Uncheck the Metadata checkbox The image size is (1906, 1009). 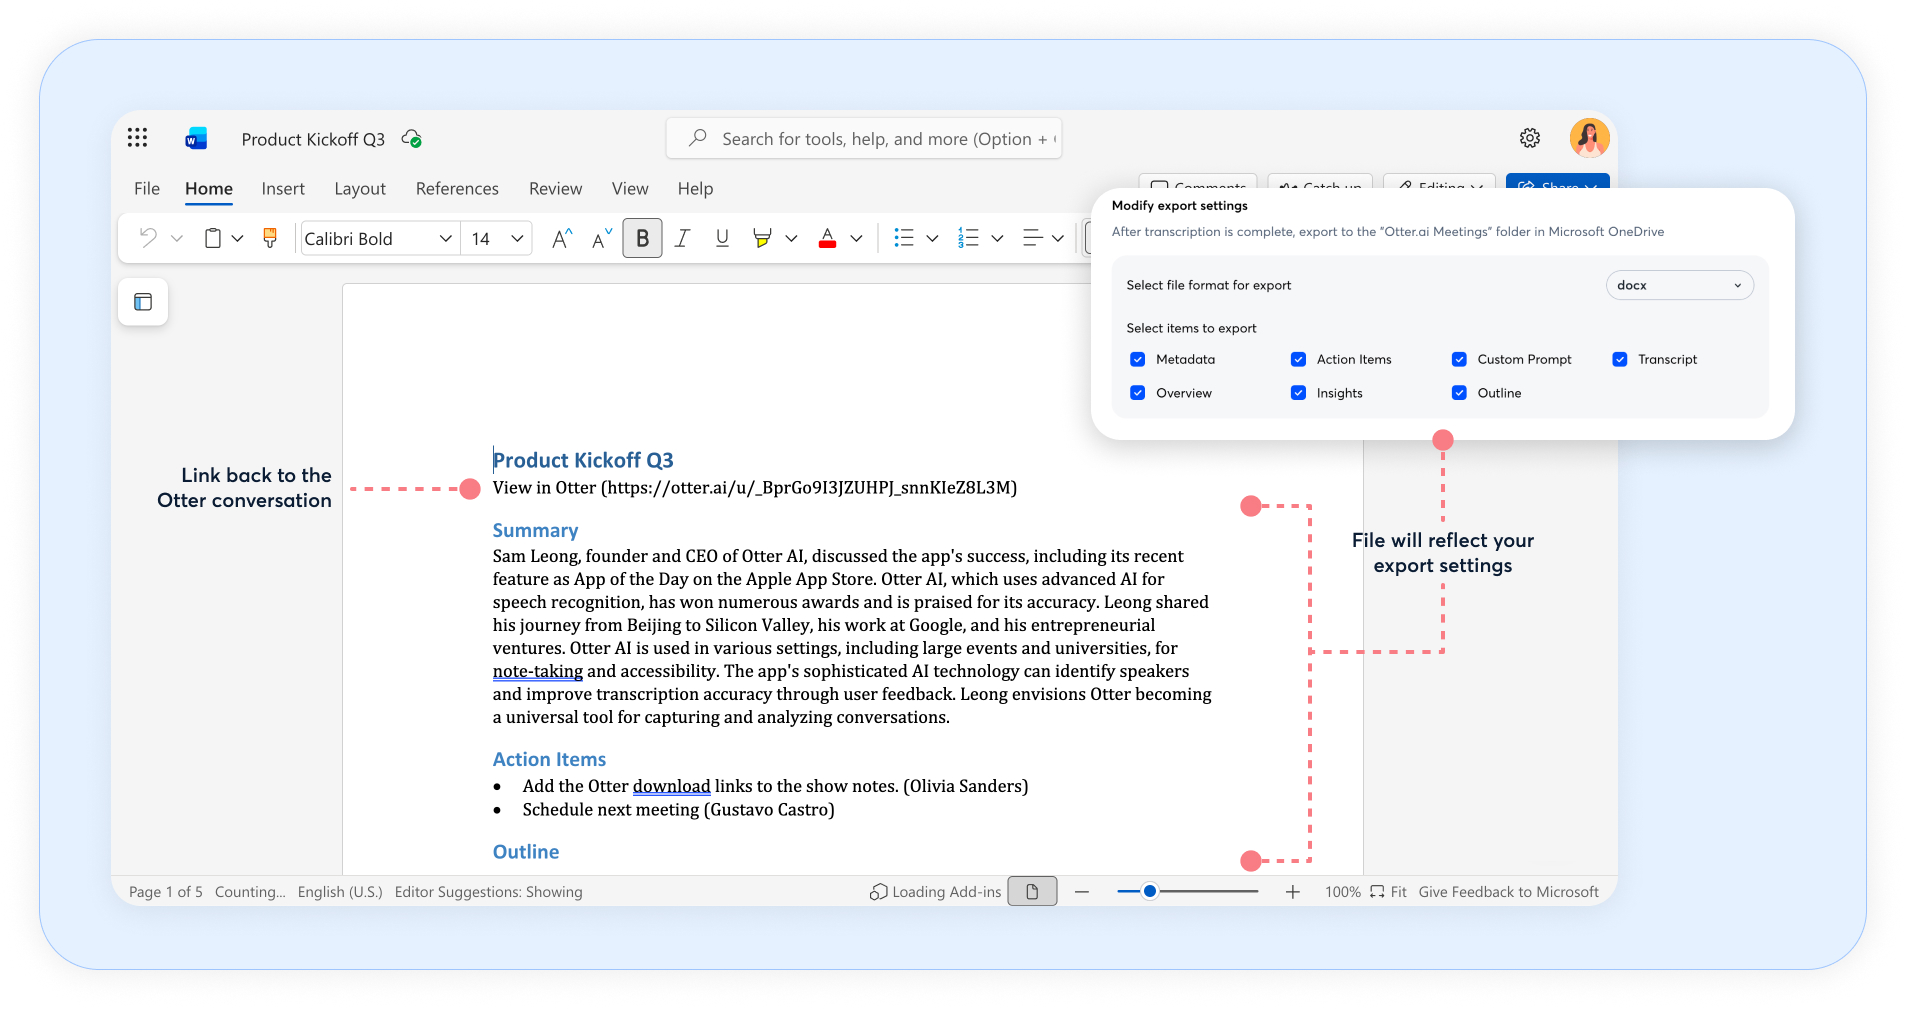point(1137,359)
